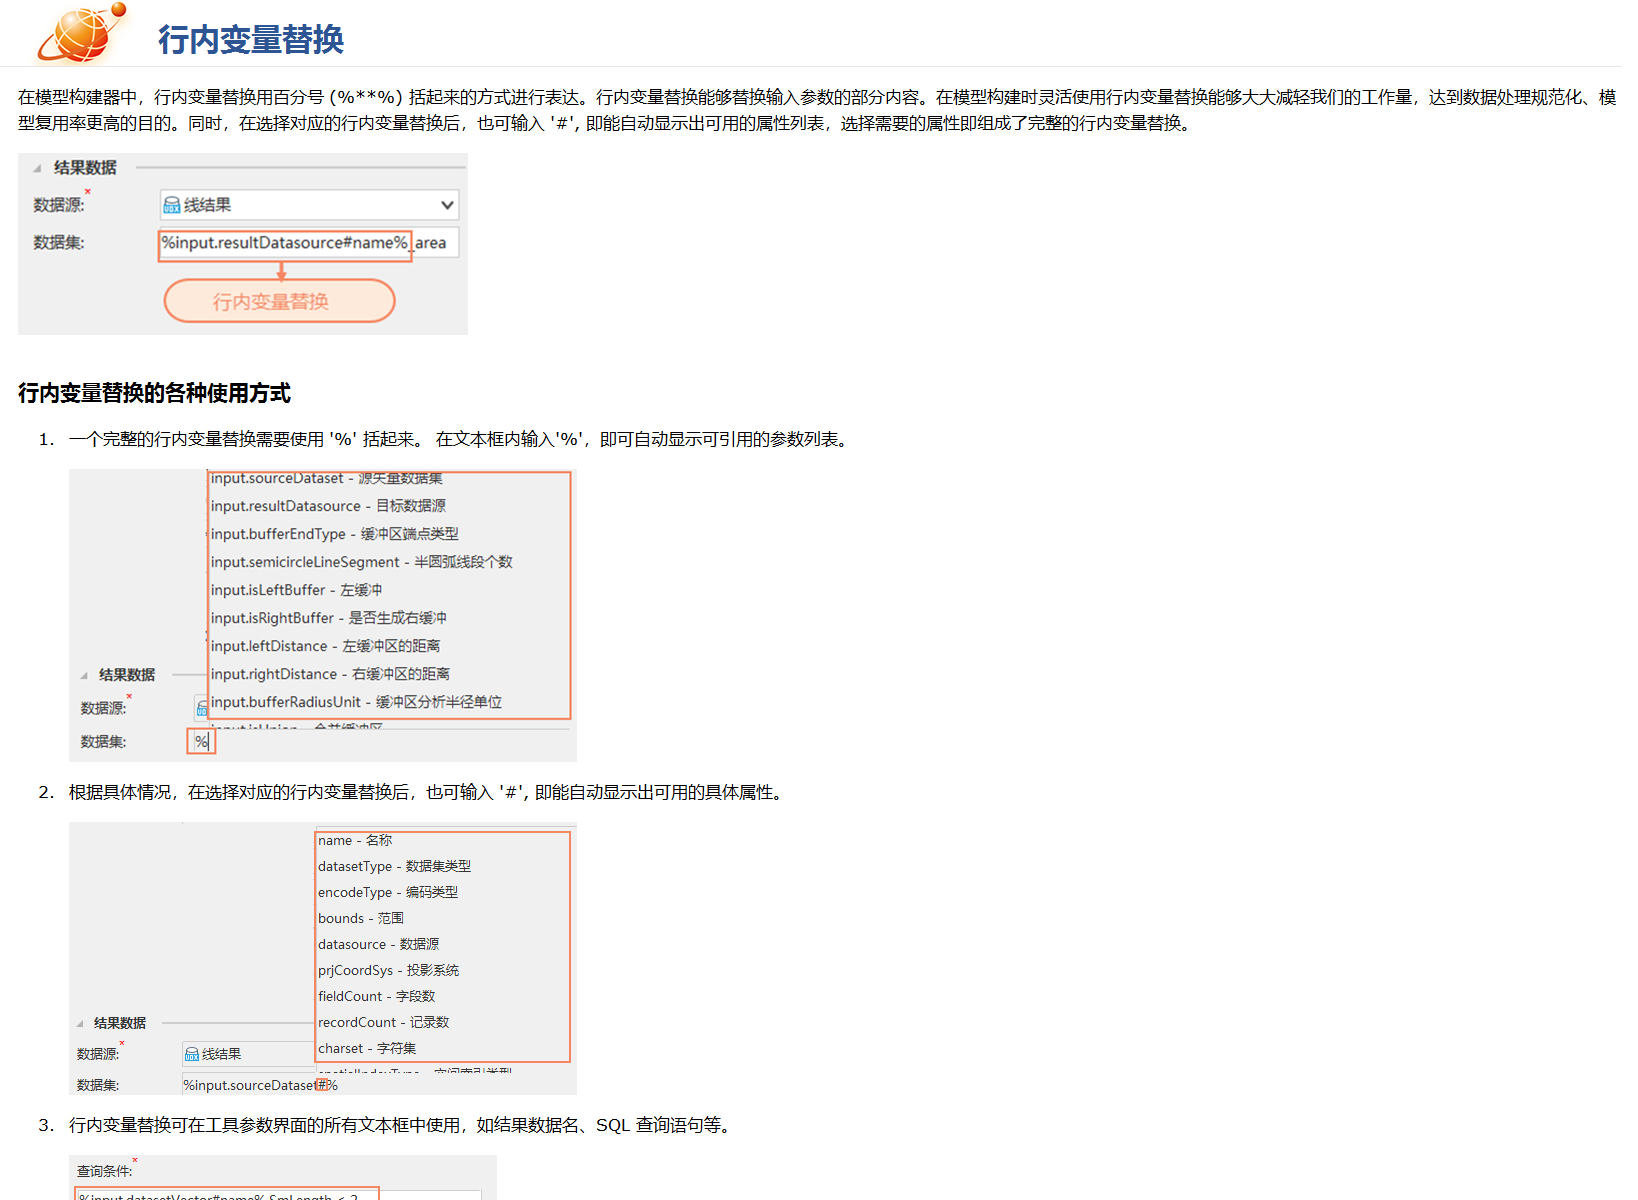Choose 'charset - 字符集' attribute
Viewport: 1638px width, 1200px height.
point(367,1048)
